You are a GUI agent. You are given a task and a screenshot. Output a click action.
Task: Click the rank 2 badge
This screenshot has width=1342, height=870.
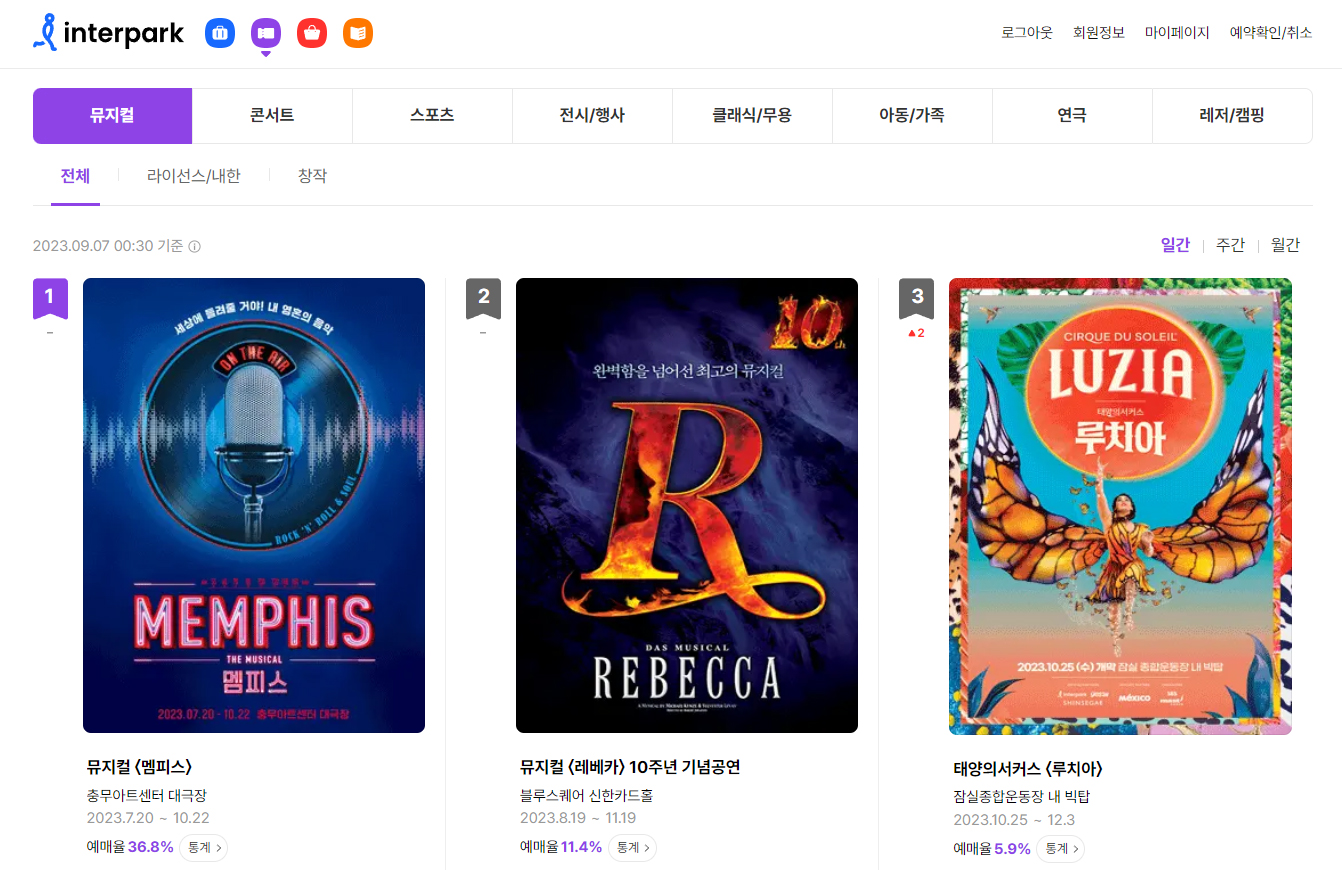483,298
